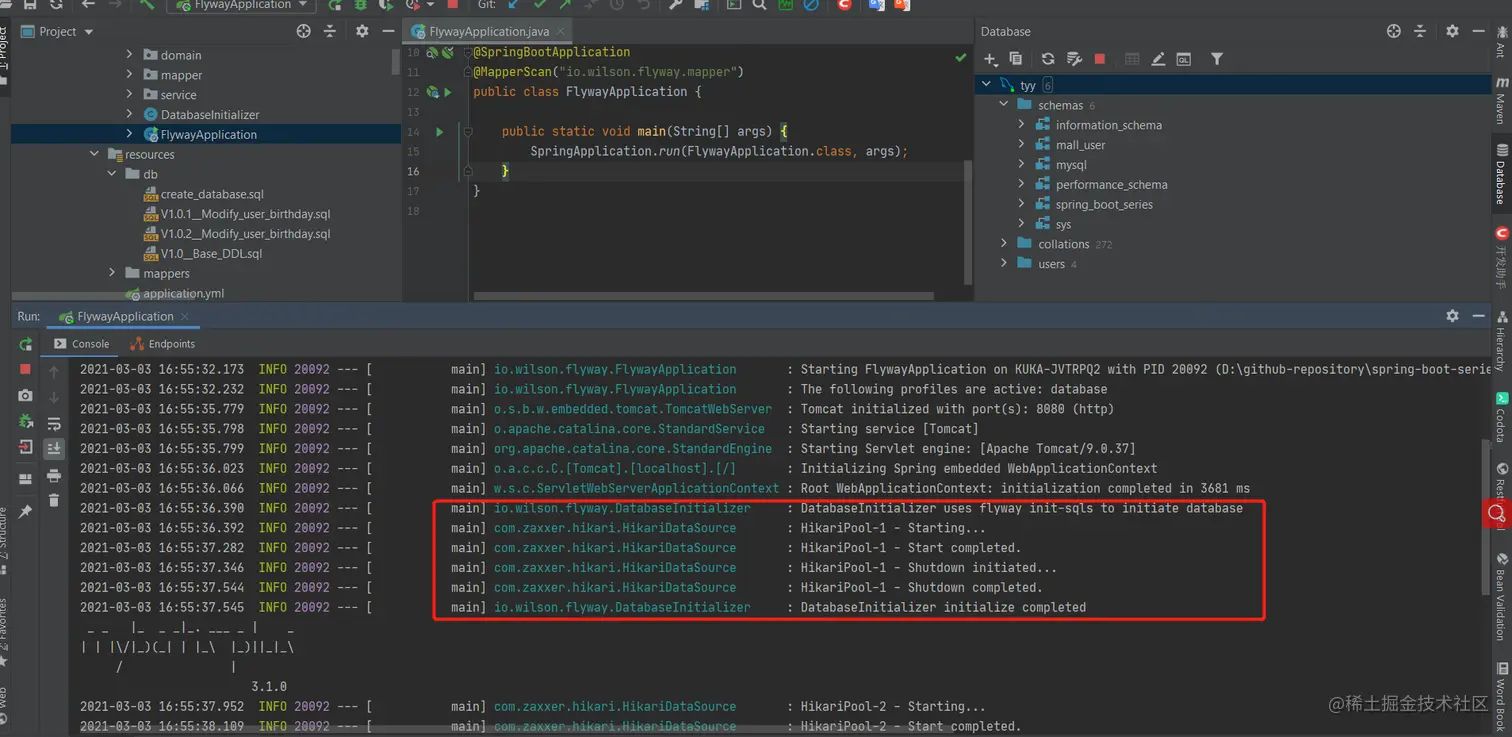
Task: Click the editor horizontal scrollbar
Action: coord(703,296)
